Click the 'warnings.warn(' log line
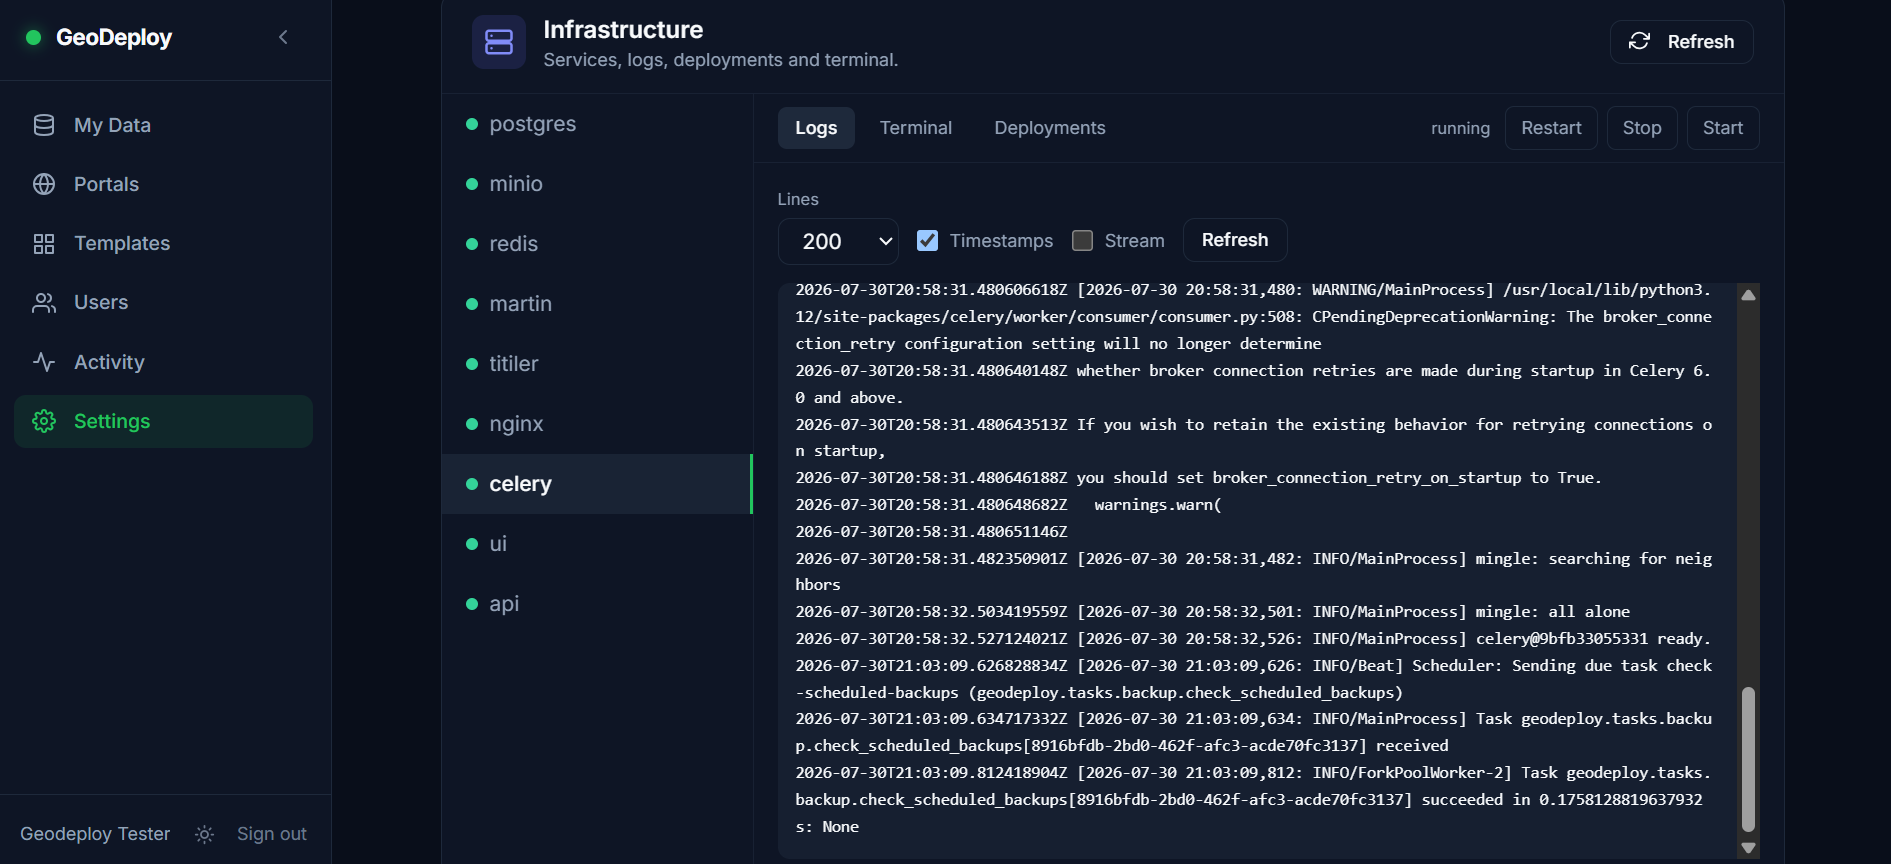The height and width of the screenshot is (864, 1891). click(x=1008, y=505)
